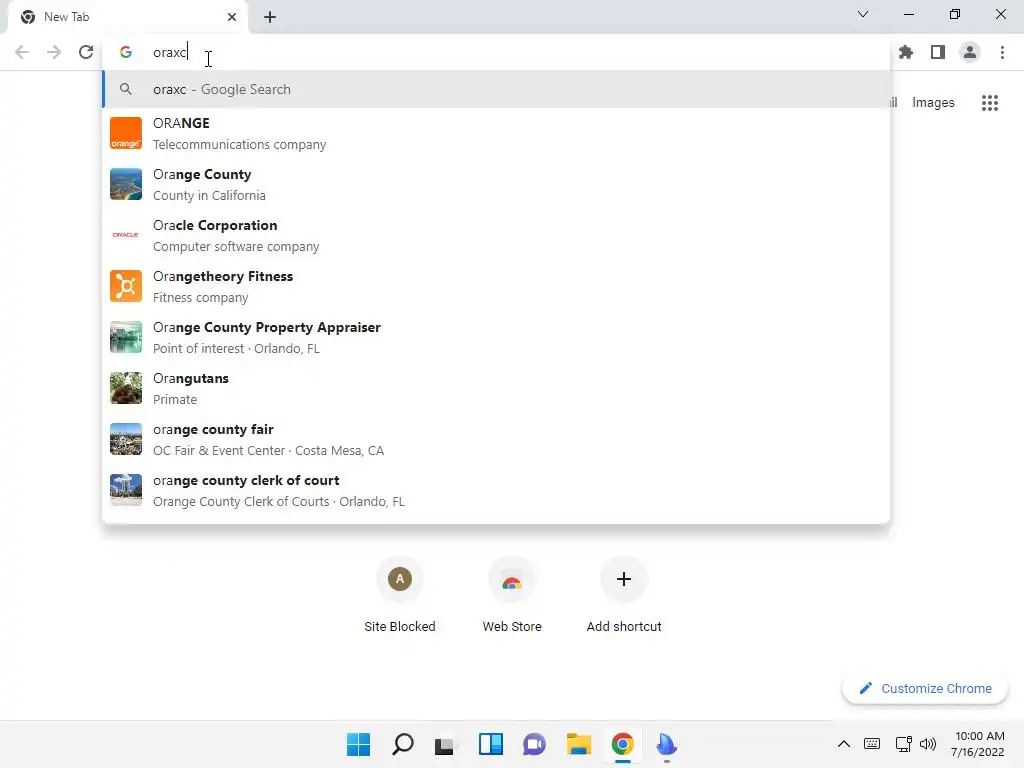
Task: Open the Widgets taskbar icon
Action: click(490, 744)
